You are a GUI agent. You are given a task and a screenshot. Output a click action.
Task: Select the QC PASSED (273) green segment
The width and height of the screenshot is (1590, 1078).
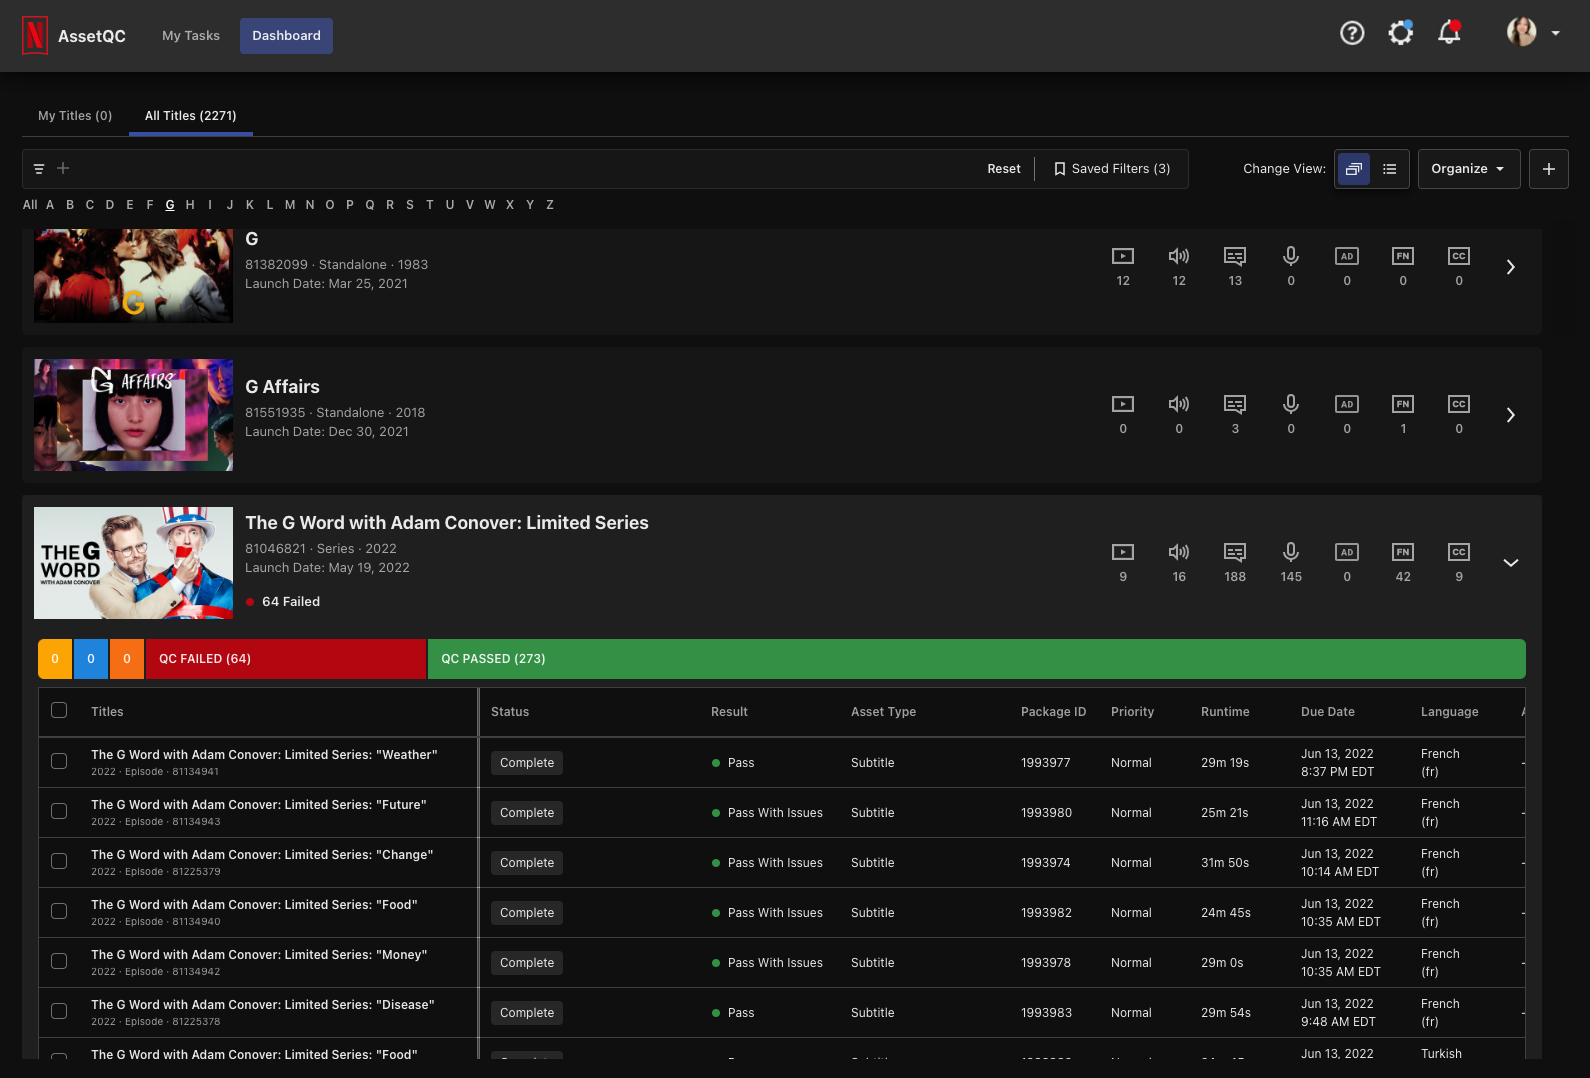[x=976, y=659]
